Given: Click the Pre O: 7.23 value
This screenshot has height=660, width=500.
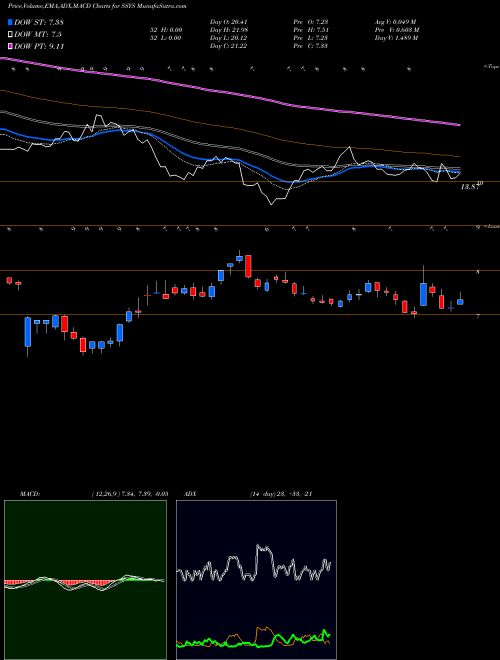Looking at the screenshot, I should pyautogui.click(x=313, y=22).
